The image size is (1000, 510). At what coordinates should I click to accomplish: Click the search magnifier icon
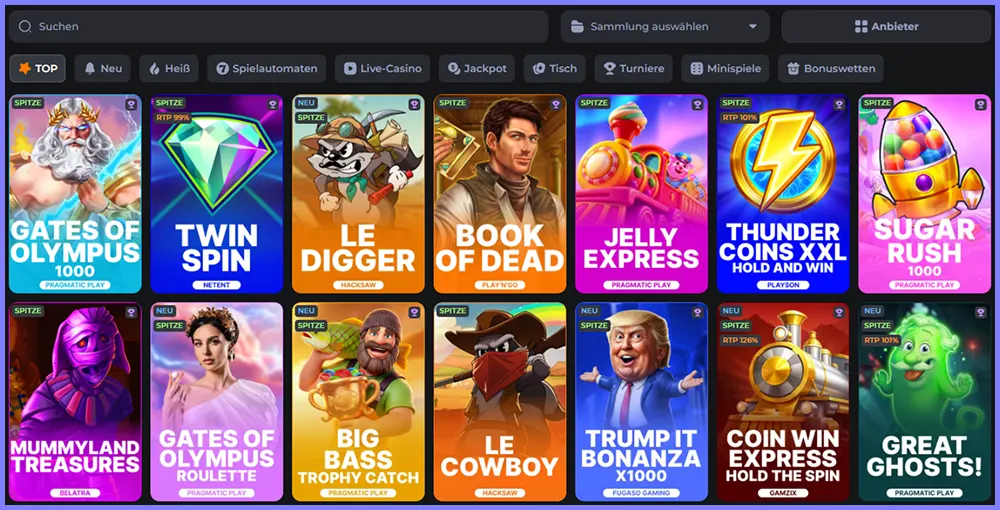coord(25,26)
